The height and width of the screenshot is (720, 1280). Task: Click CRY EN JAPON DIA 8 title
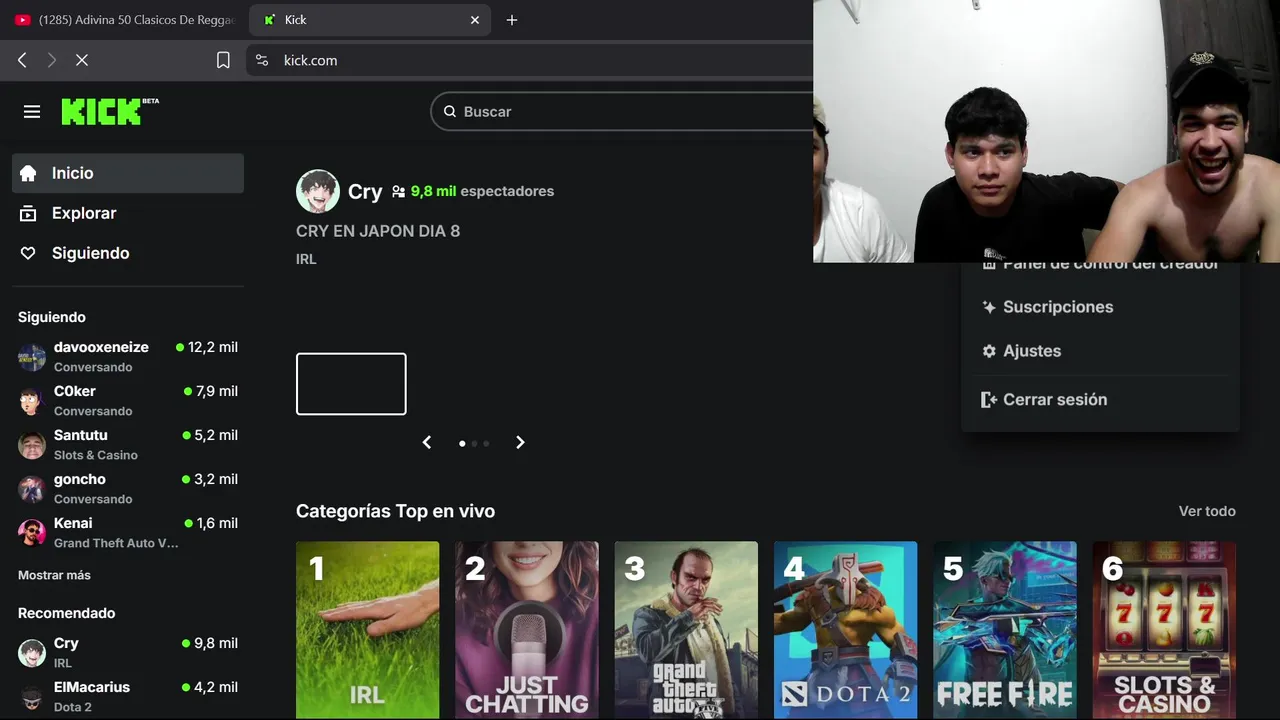tap(378, 231)
